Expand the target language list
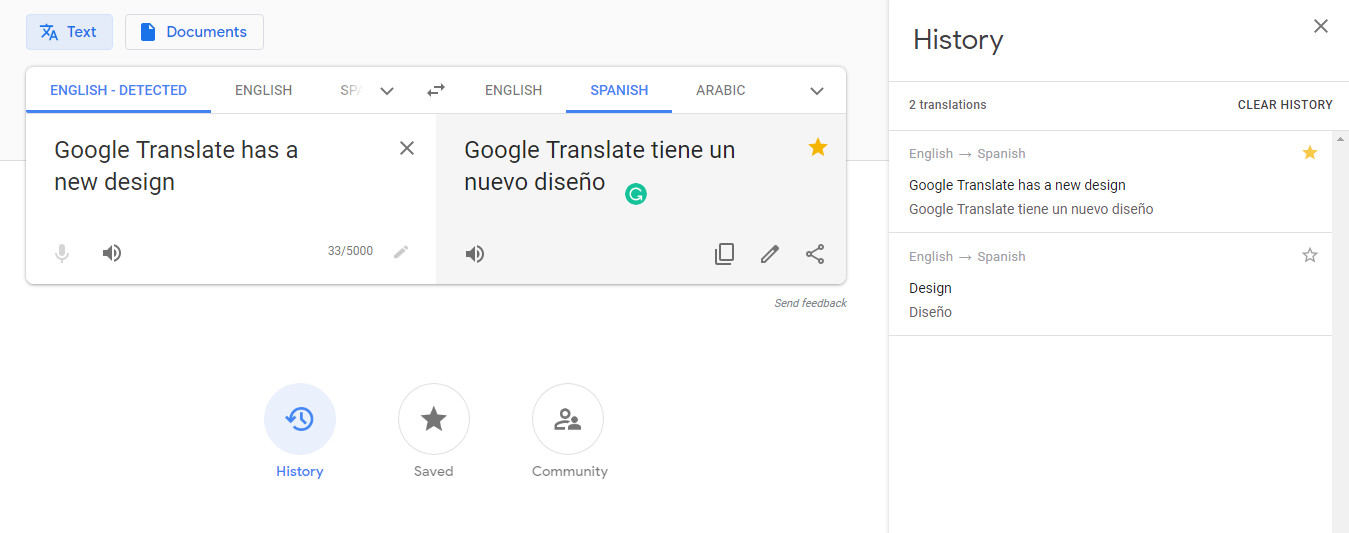This screenshot has width=1349, height=533. click(817, 91)
